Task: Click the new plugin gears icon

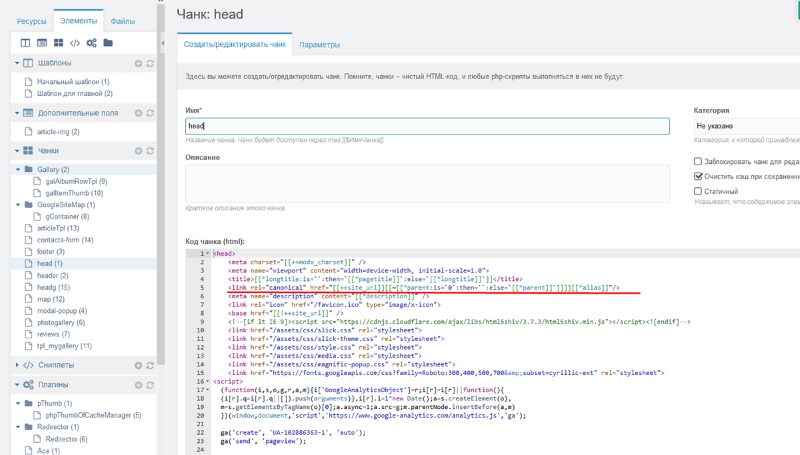Action: (x=91, y=43)
